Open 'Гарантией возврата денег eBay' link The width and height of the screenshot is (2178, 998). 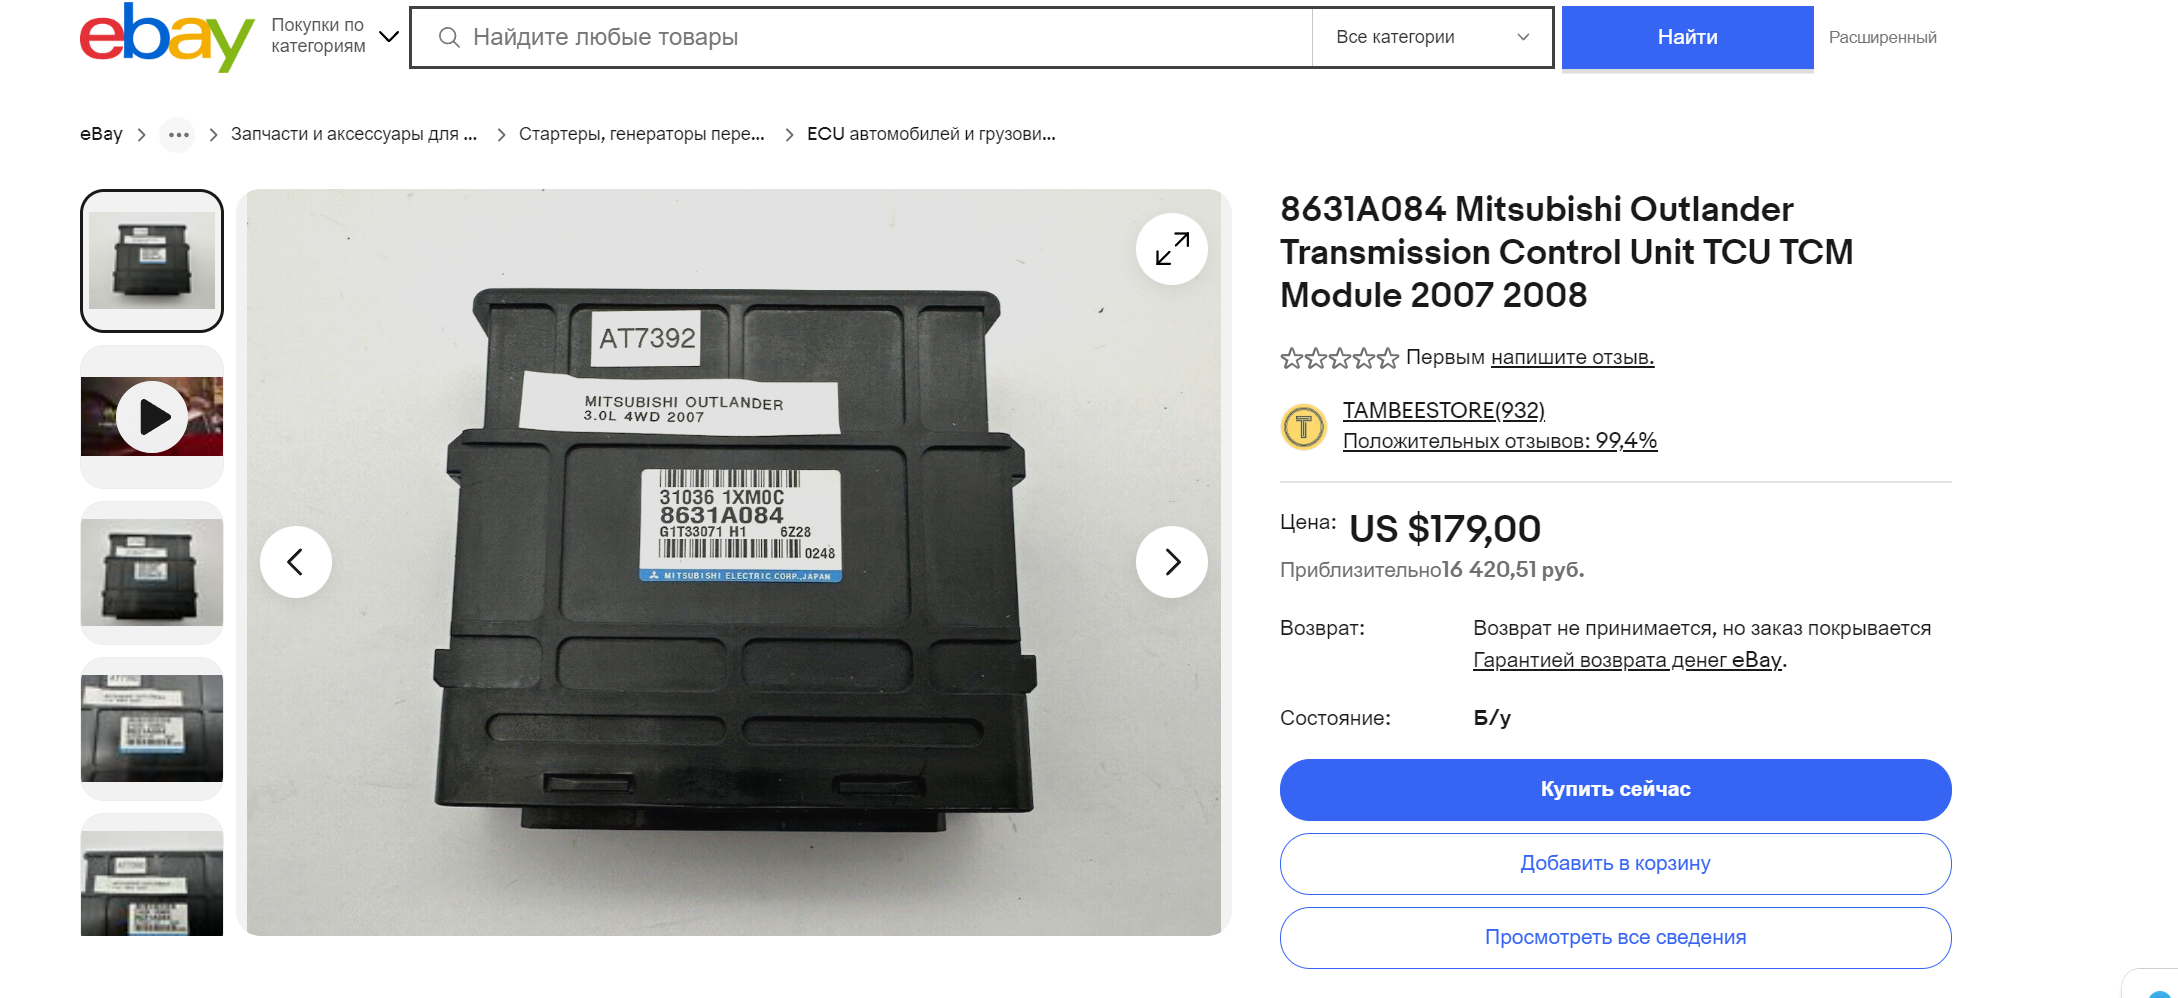1627,660
